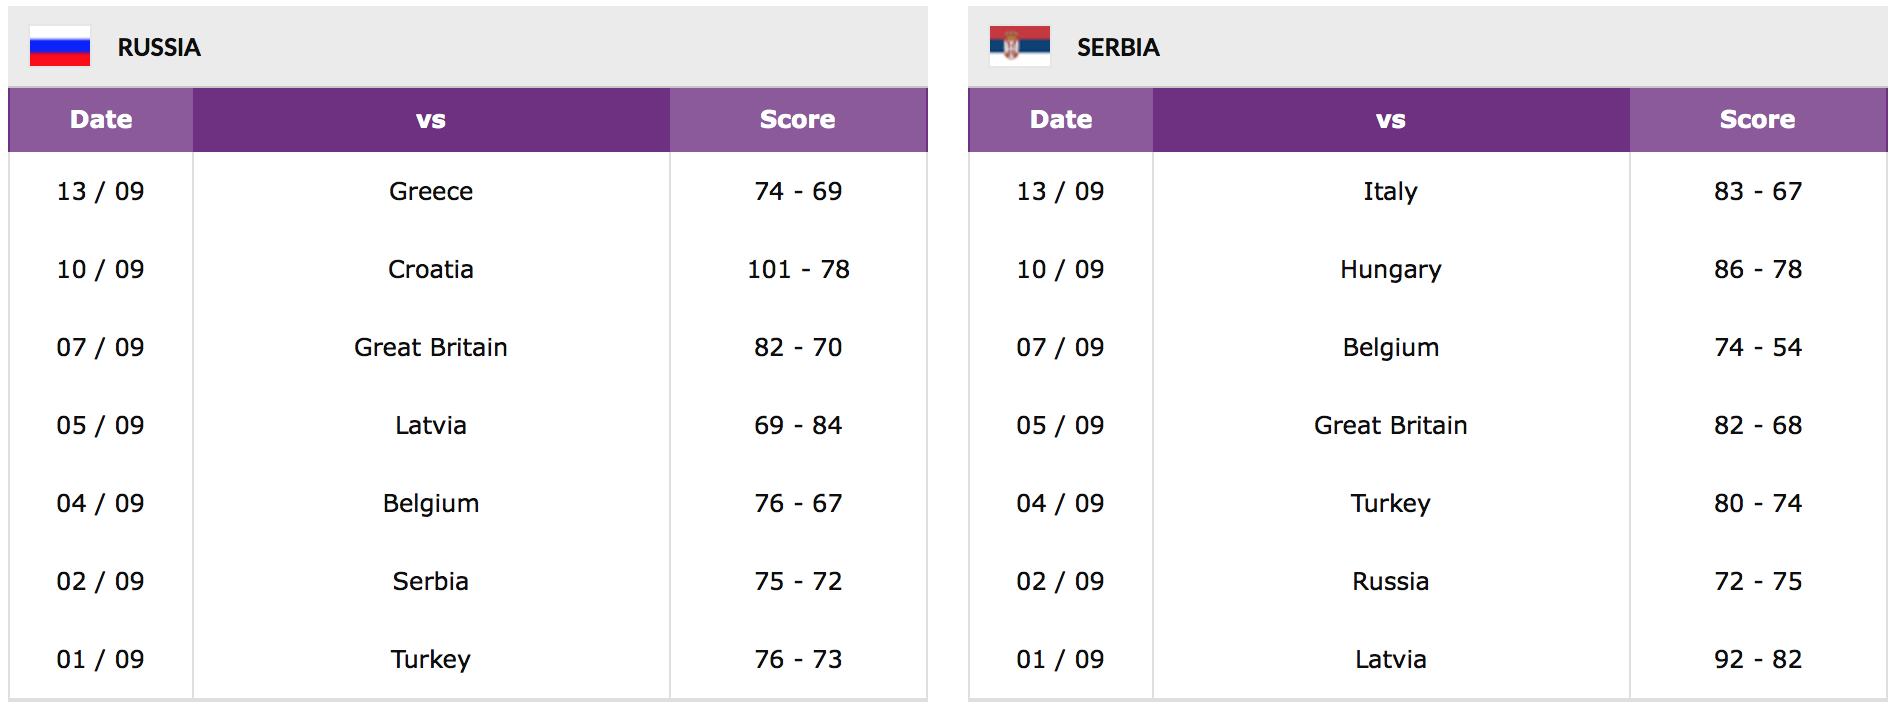Click Greece in Russia's opponents
This screenshot has width=1892, height=706.
point(431,191)
